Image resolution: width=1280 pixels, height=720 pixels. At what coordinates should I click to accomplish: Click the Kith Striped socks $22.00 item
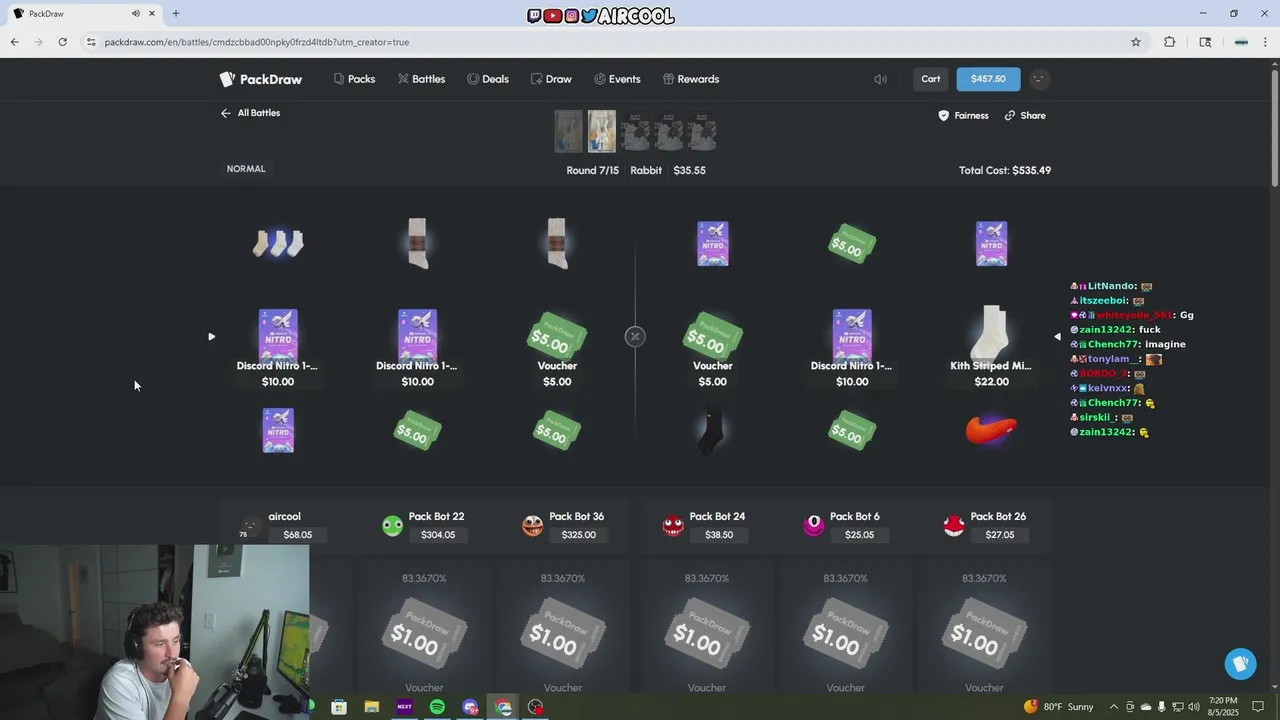click(x=991, y=345)
